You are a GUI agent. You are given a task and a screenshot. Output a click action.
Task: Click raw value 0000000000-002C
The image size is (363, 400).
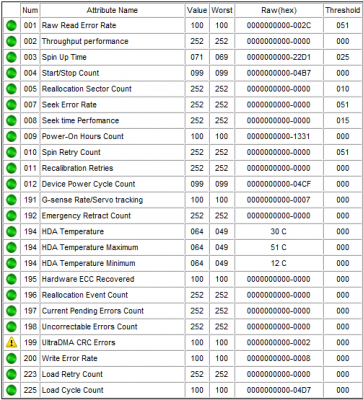(x=279, y=25)
